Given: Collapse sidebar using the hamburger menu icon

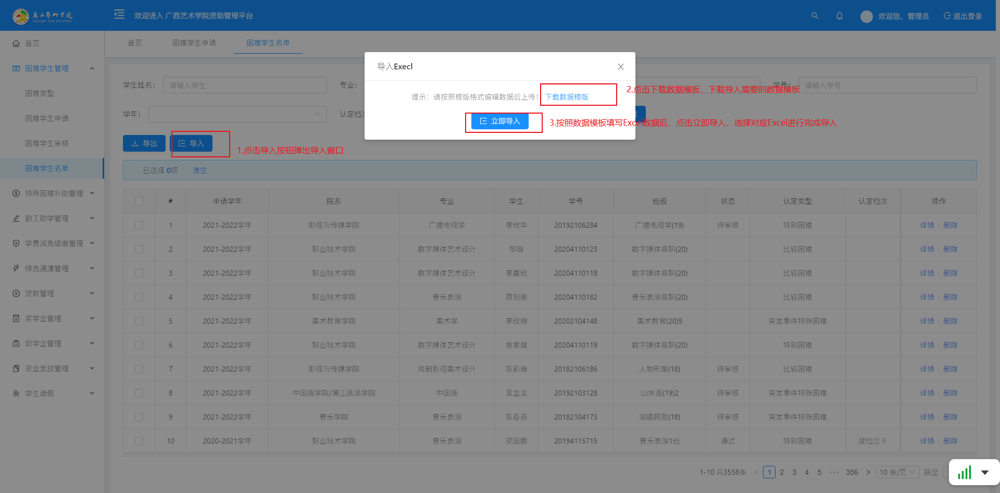Looking at the screenshot, I should 119,15.
